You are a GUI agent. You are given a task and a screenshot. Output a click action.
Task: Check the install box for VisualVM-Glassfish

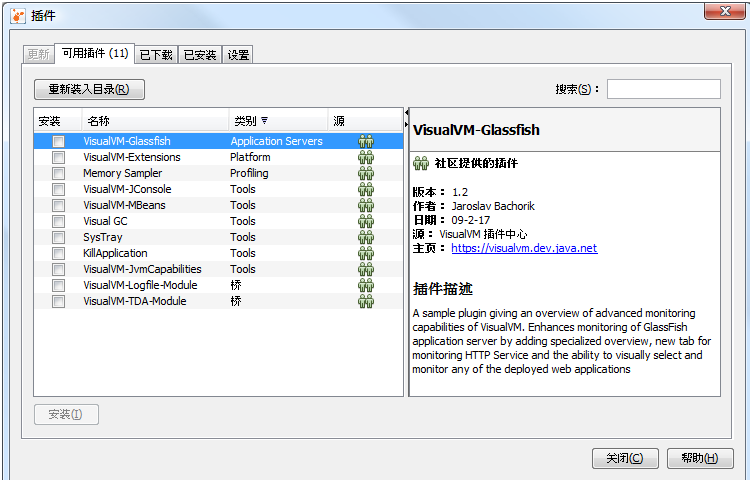click(x=58, y=142)
